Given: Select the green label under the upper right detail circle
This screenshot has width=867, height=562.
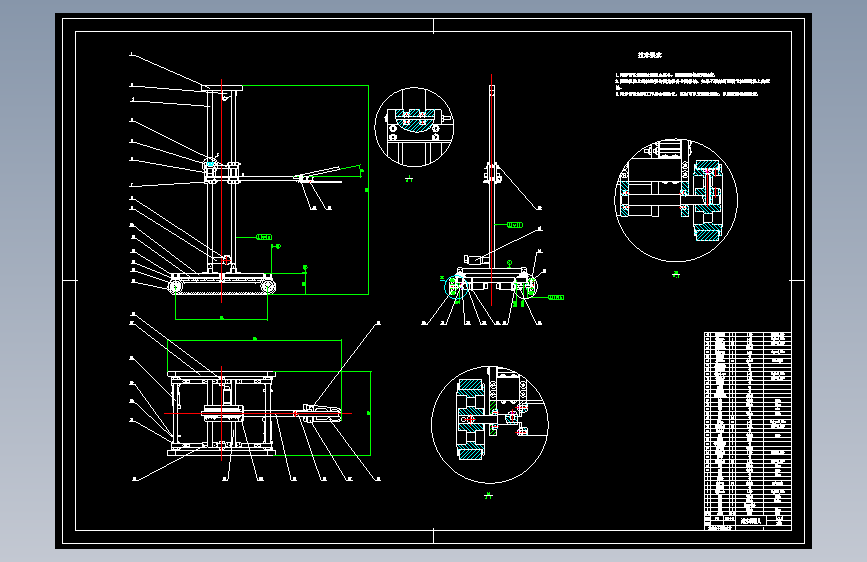Looking at the screenshot, I should click(x=676, y=274).
